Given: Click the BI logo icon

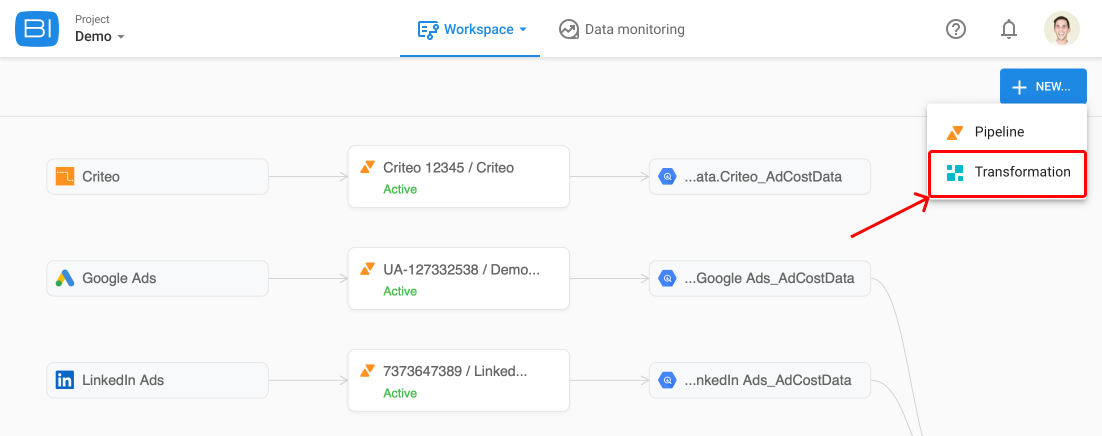Looking at the screenshot, I should [x=37, y=29].
